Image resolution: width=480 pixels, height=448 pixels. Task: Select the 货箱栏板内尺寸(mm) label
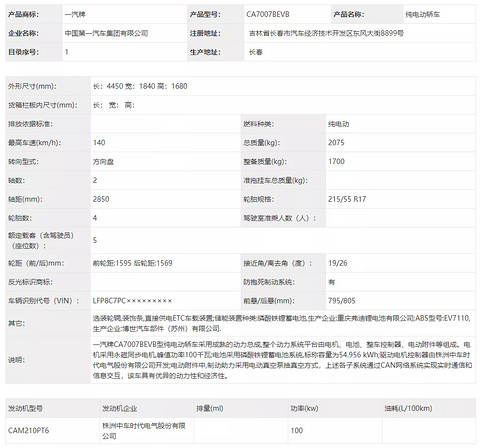click(x=43, y=105)
